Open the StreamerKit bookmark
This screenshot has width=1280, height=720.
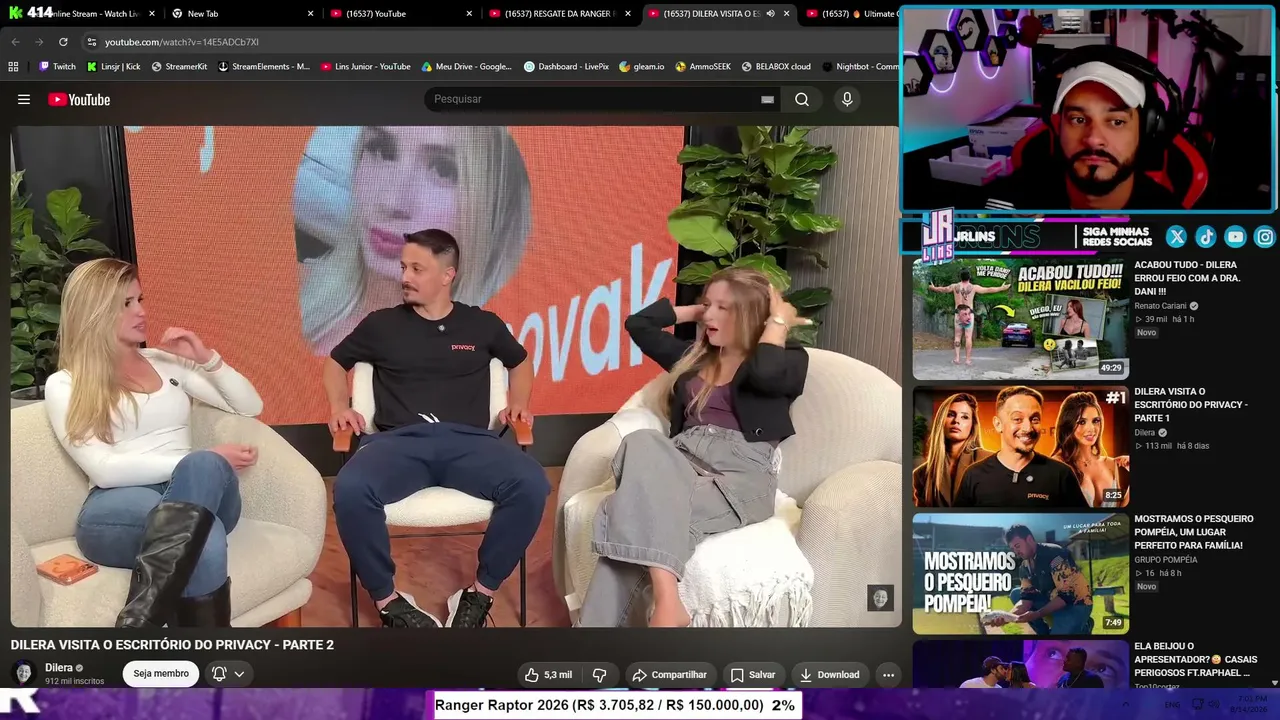[x=179, y=67]
